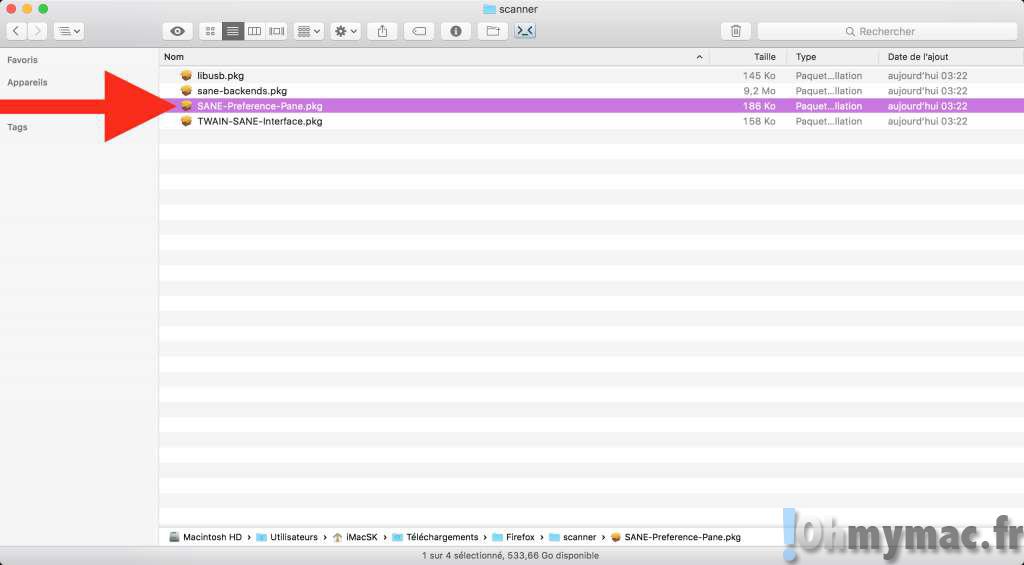This screenshot has height=565, width=1024.
Task: Click the Appareils sidebar heading
Action: pos(27,82)
